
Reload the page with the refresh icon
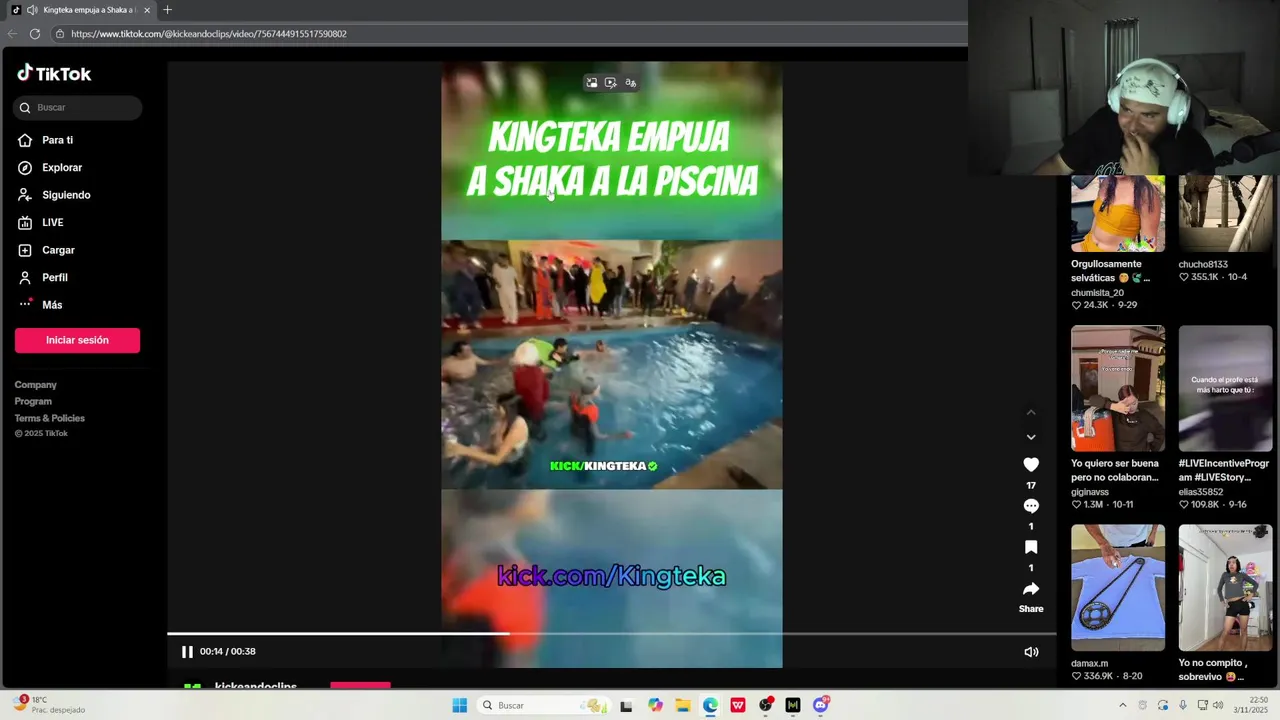point(35,34)
